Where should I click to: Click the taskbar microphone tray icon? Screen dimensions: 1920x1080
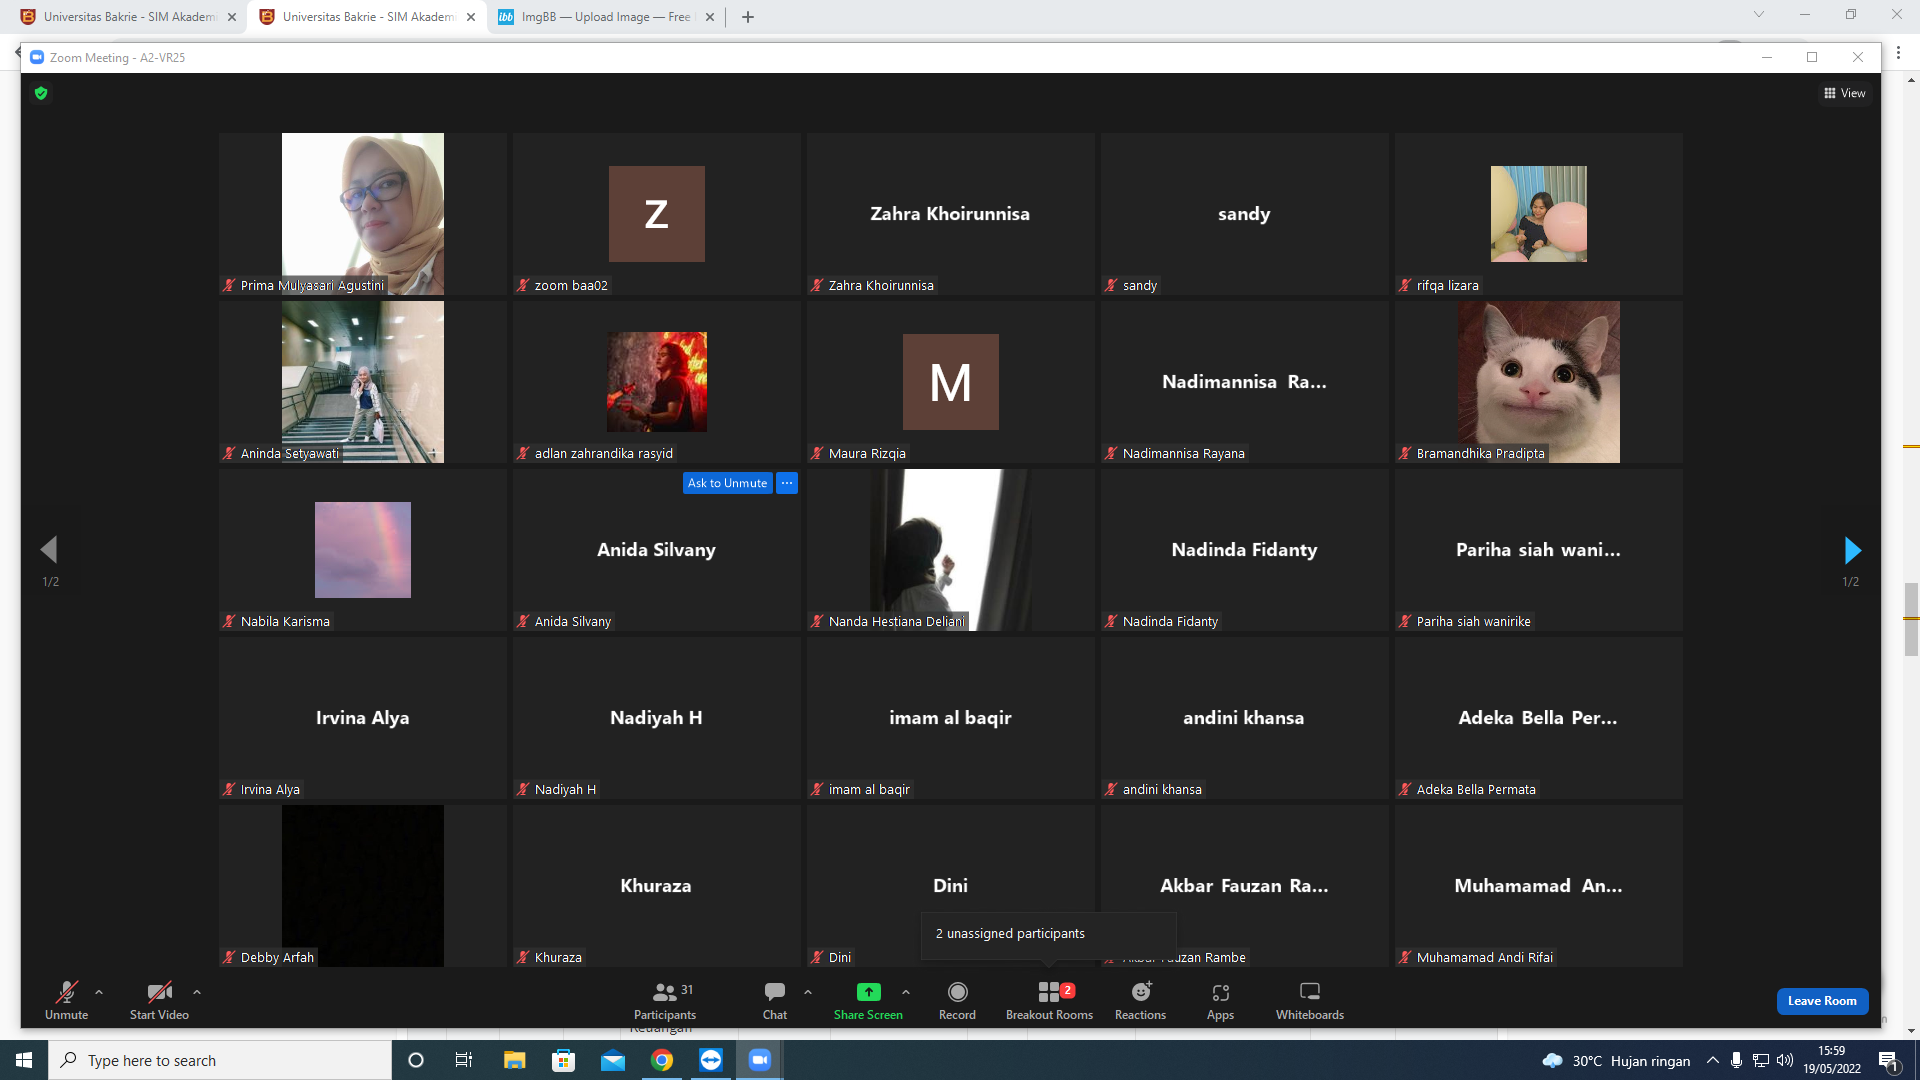1737,1060
